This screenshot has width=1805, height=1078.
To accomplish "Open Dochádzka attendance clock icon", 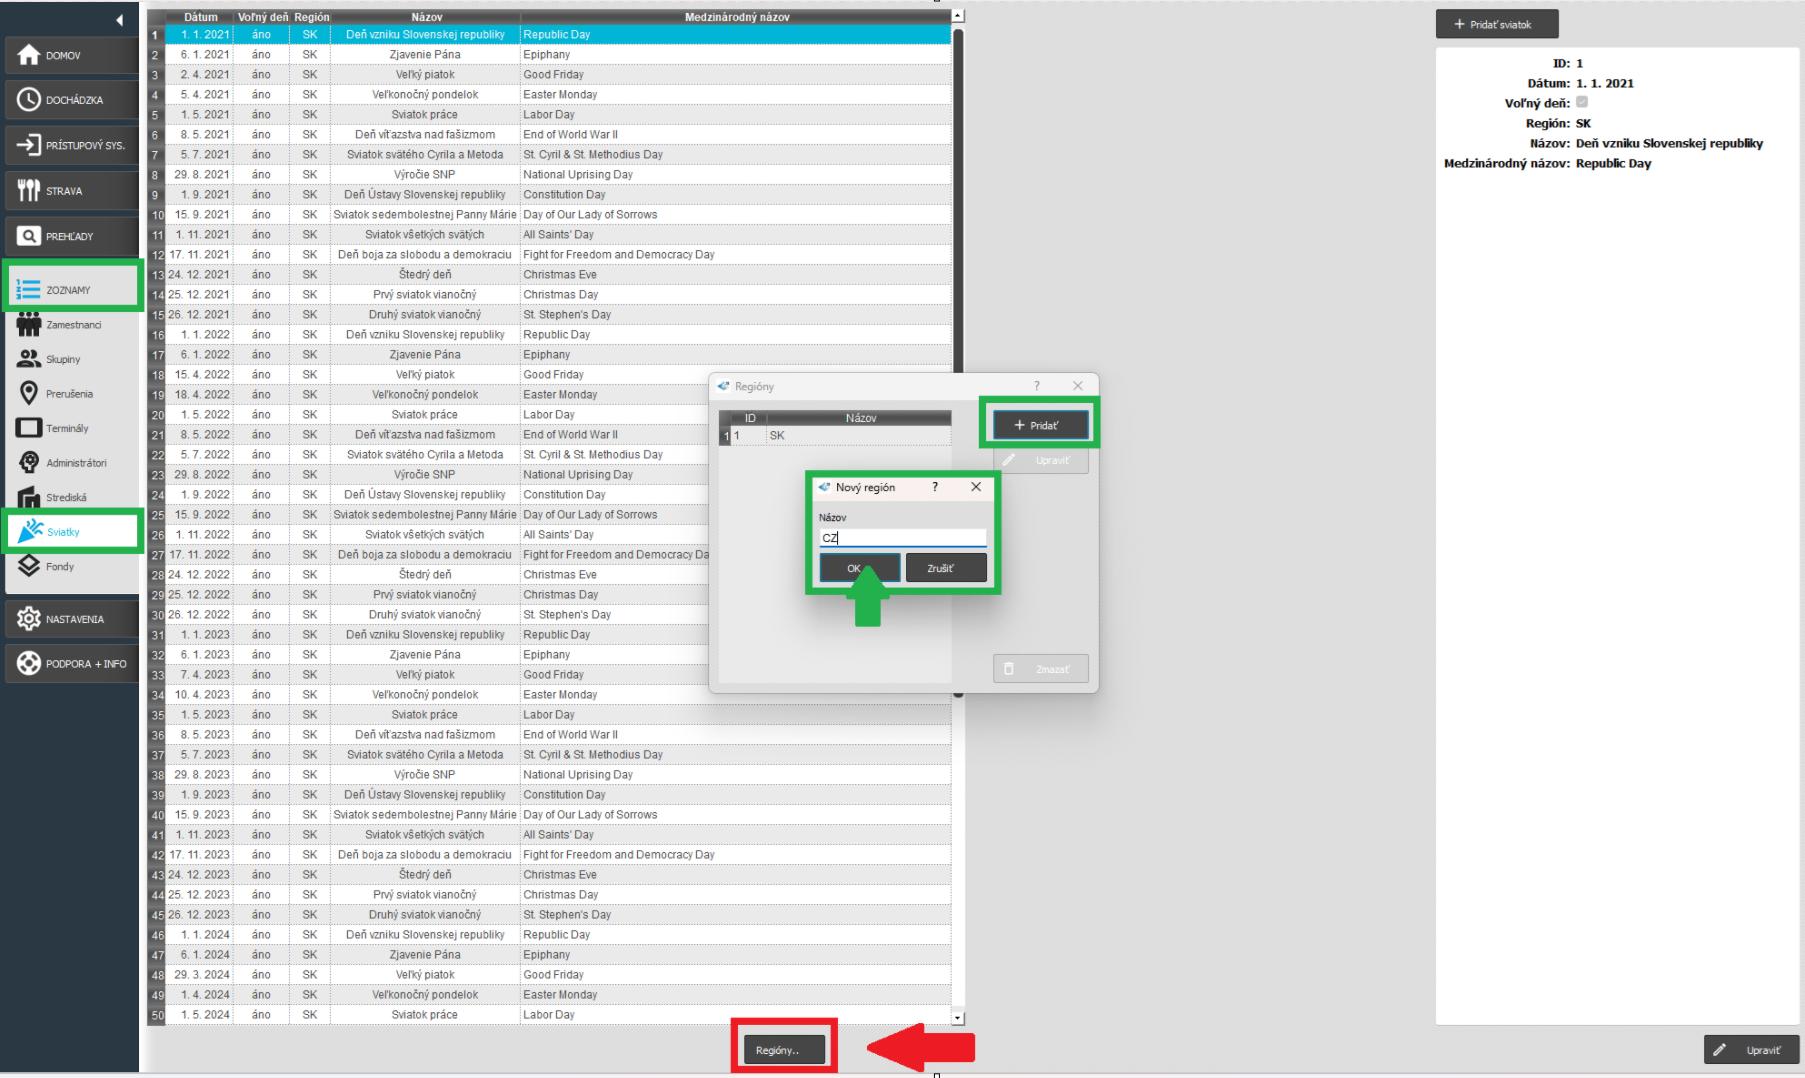I will (30, 100).
